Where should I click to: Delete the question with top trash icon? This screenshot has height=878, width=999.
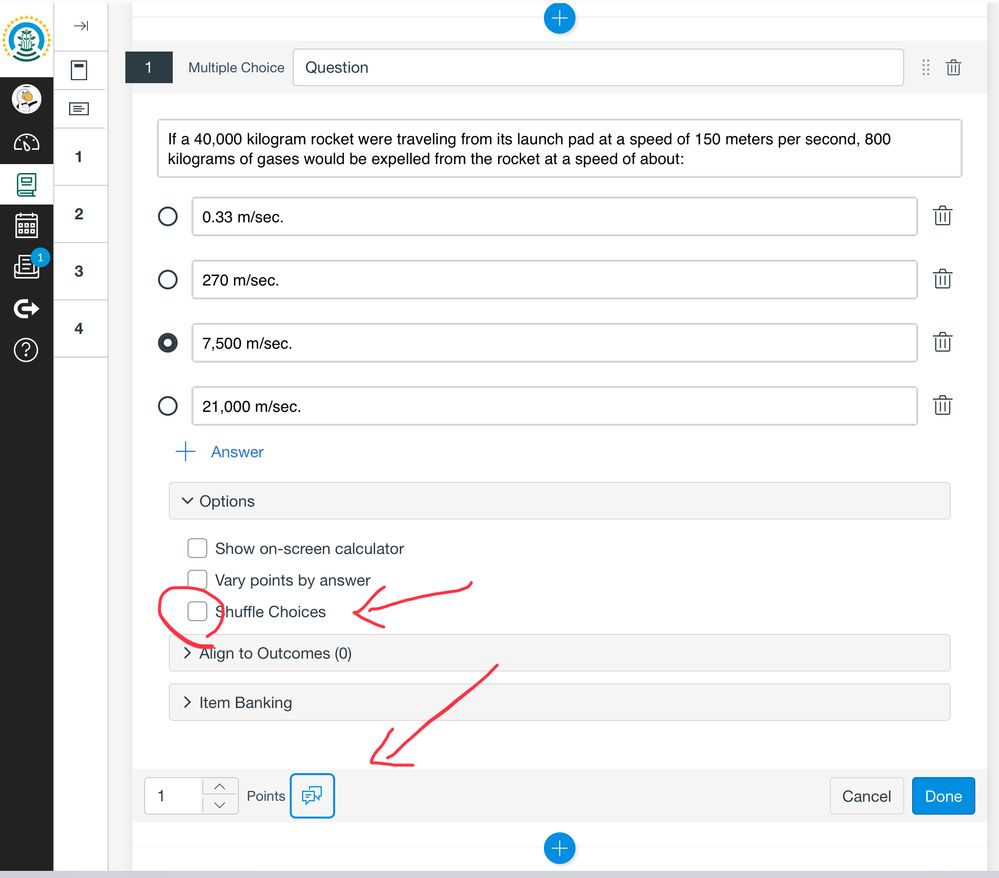[x=953, y=67]
